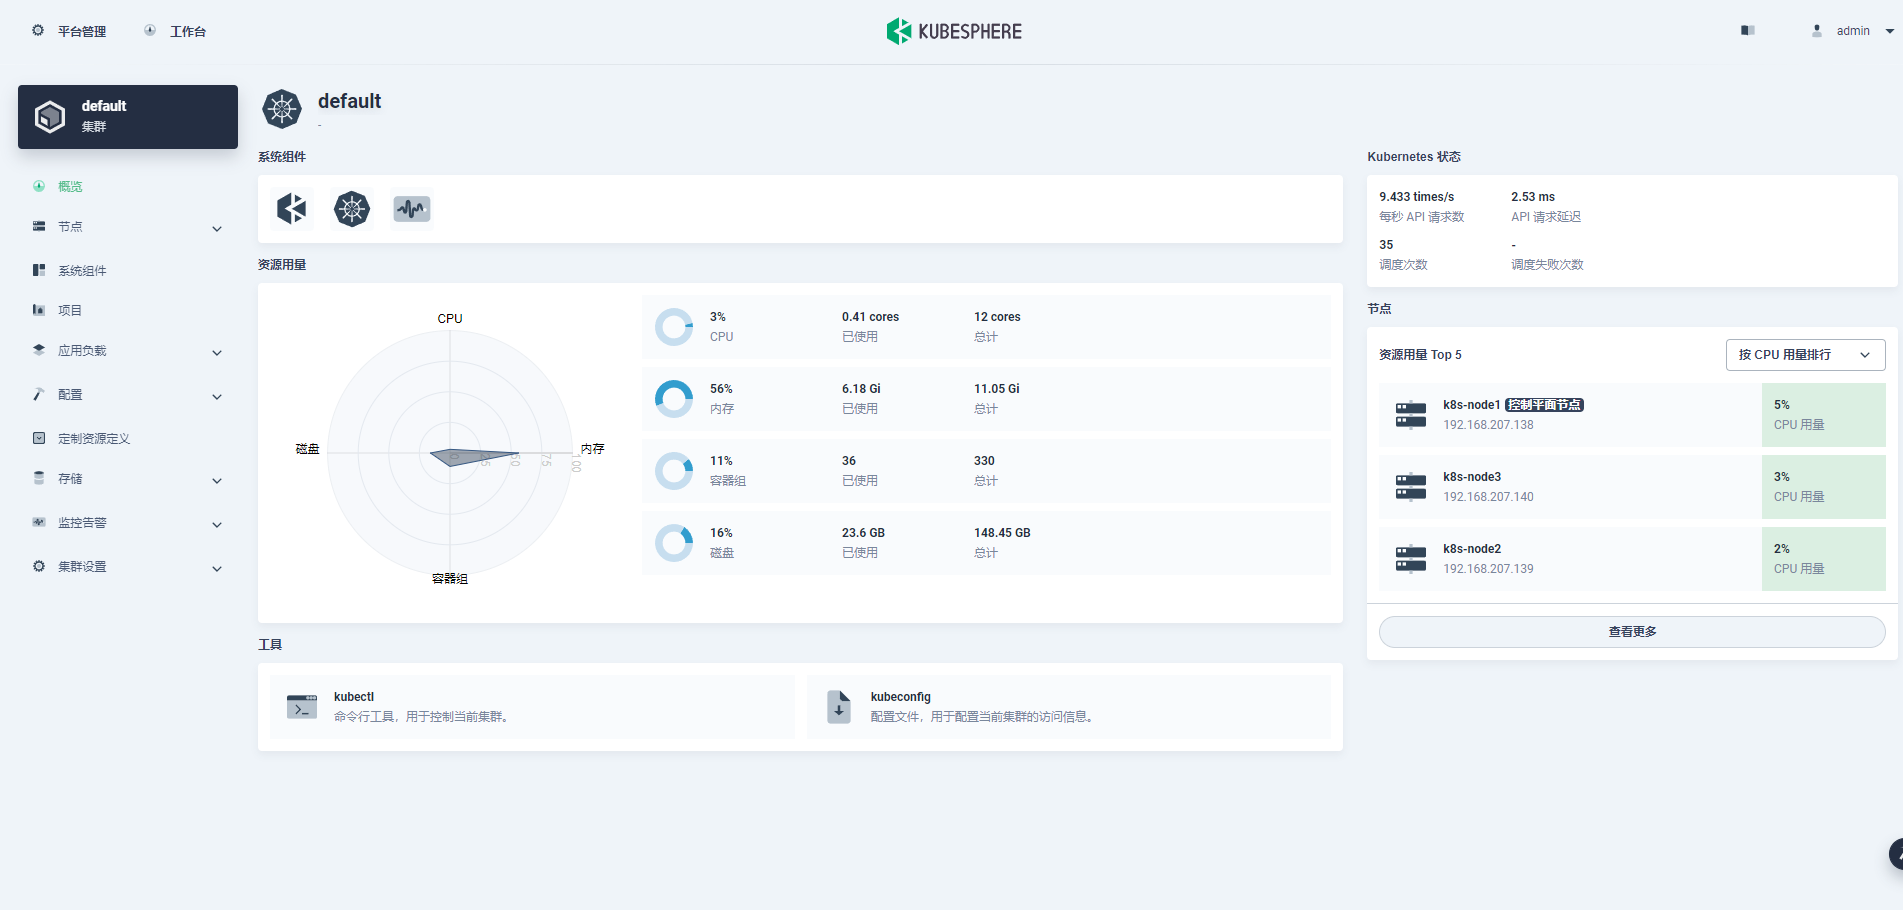The image size is (1903, 910).
Task: Open 存储 in the sidebar
Action: click(70, 479)
